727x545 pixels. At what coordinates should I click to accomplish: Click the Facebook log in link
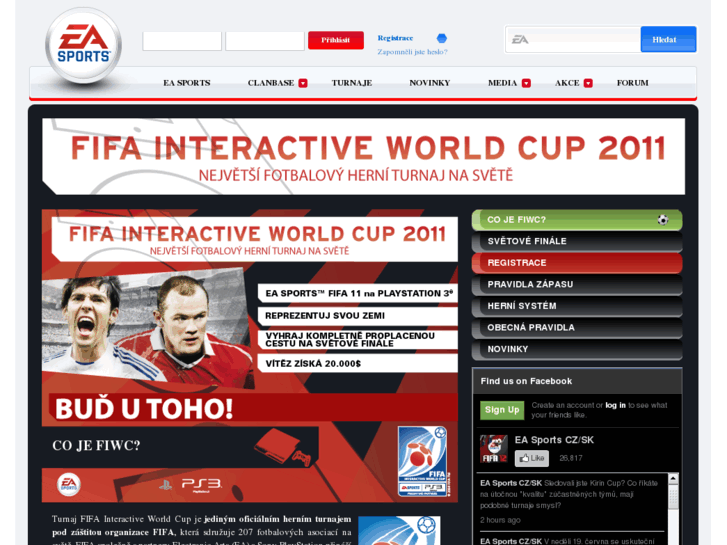615,405
